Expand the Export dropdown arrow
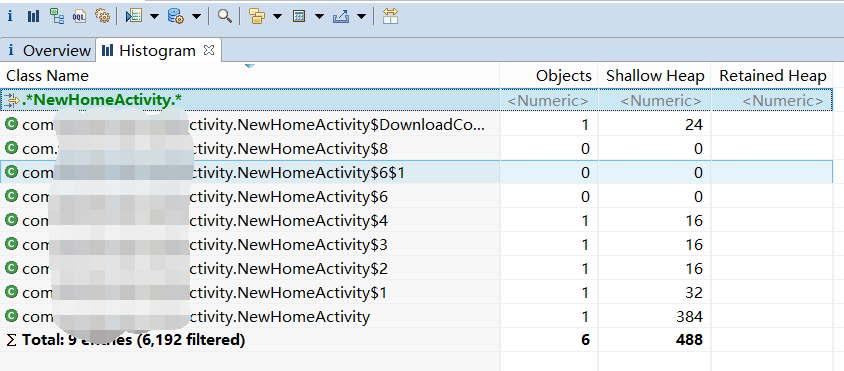The image size is (844, 371). [x=362, y=17]
